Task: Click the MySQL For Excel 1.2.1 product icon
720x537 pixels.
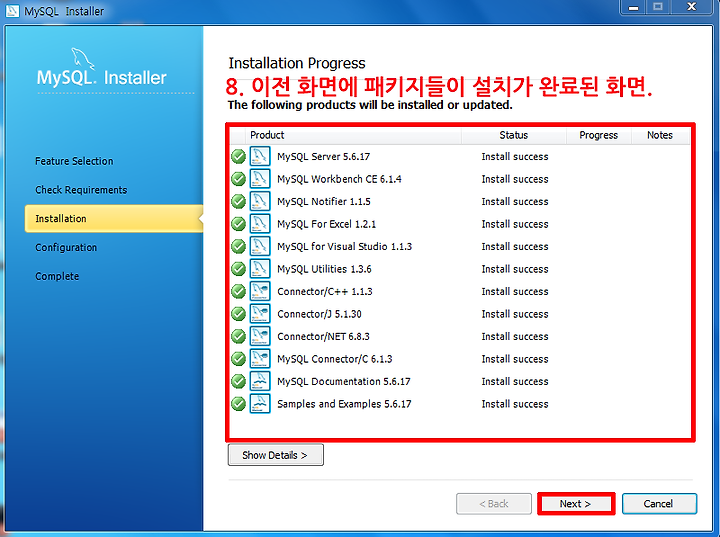Action: click(x=260, y=224)
